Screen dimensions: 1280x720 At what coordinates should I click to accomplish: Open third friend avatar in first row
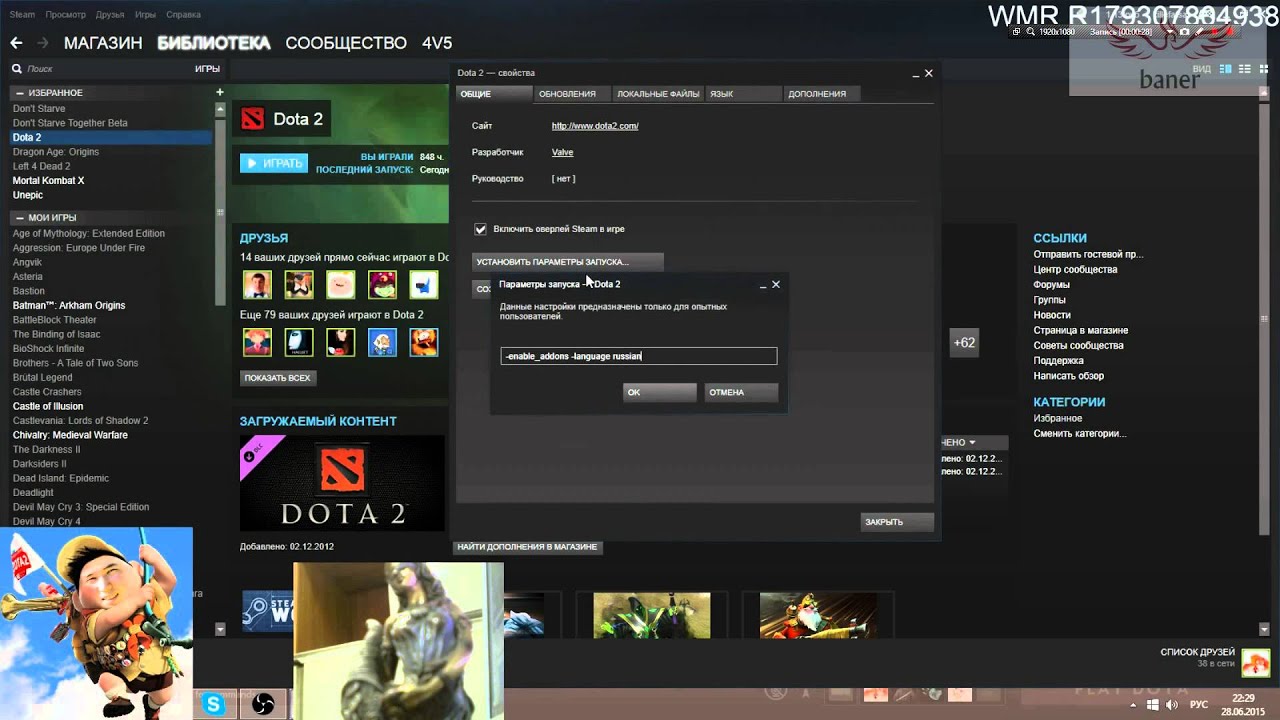340,284
